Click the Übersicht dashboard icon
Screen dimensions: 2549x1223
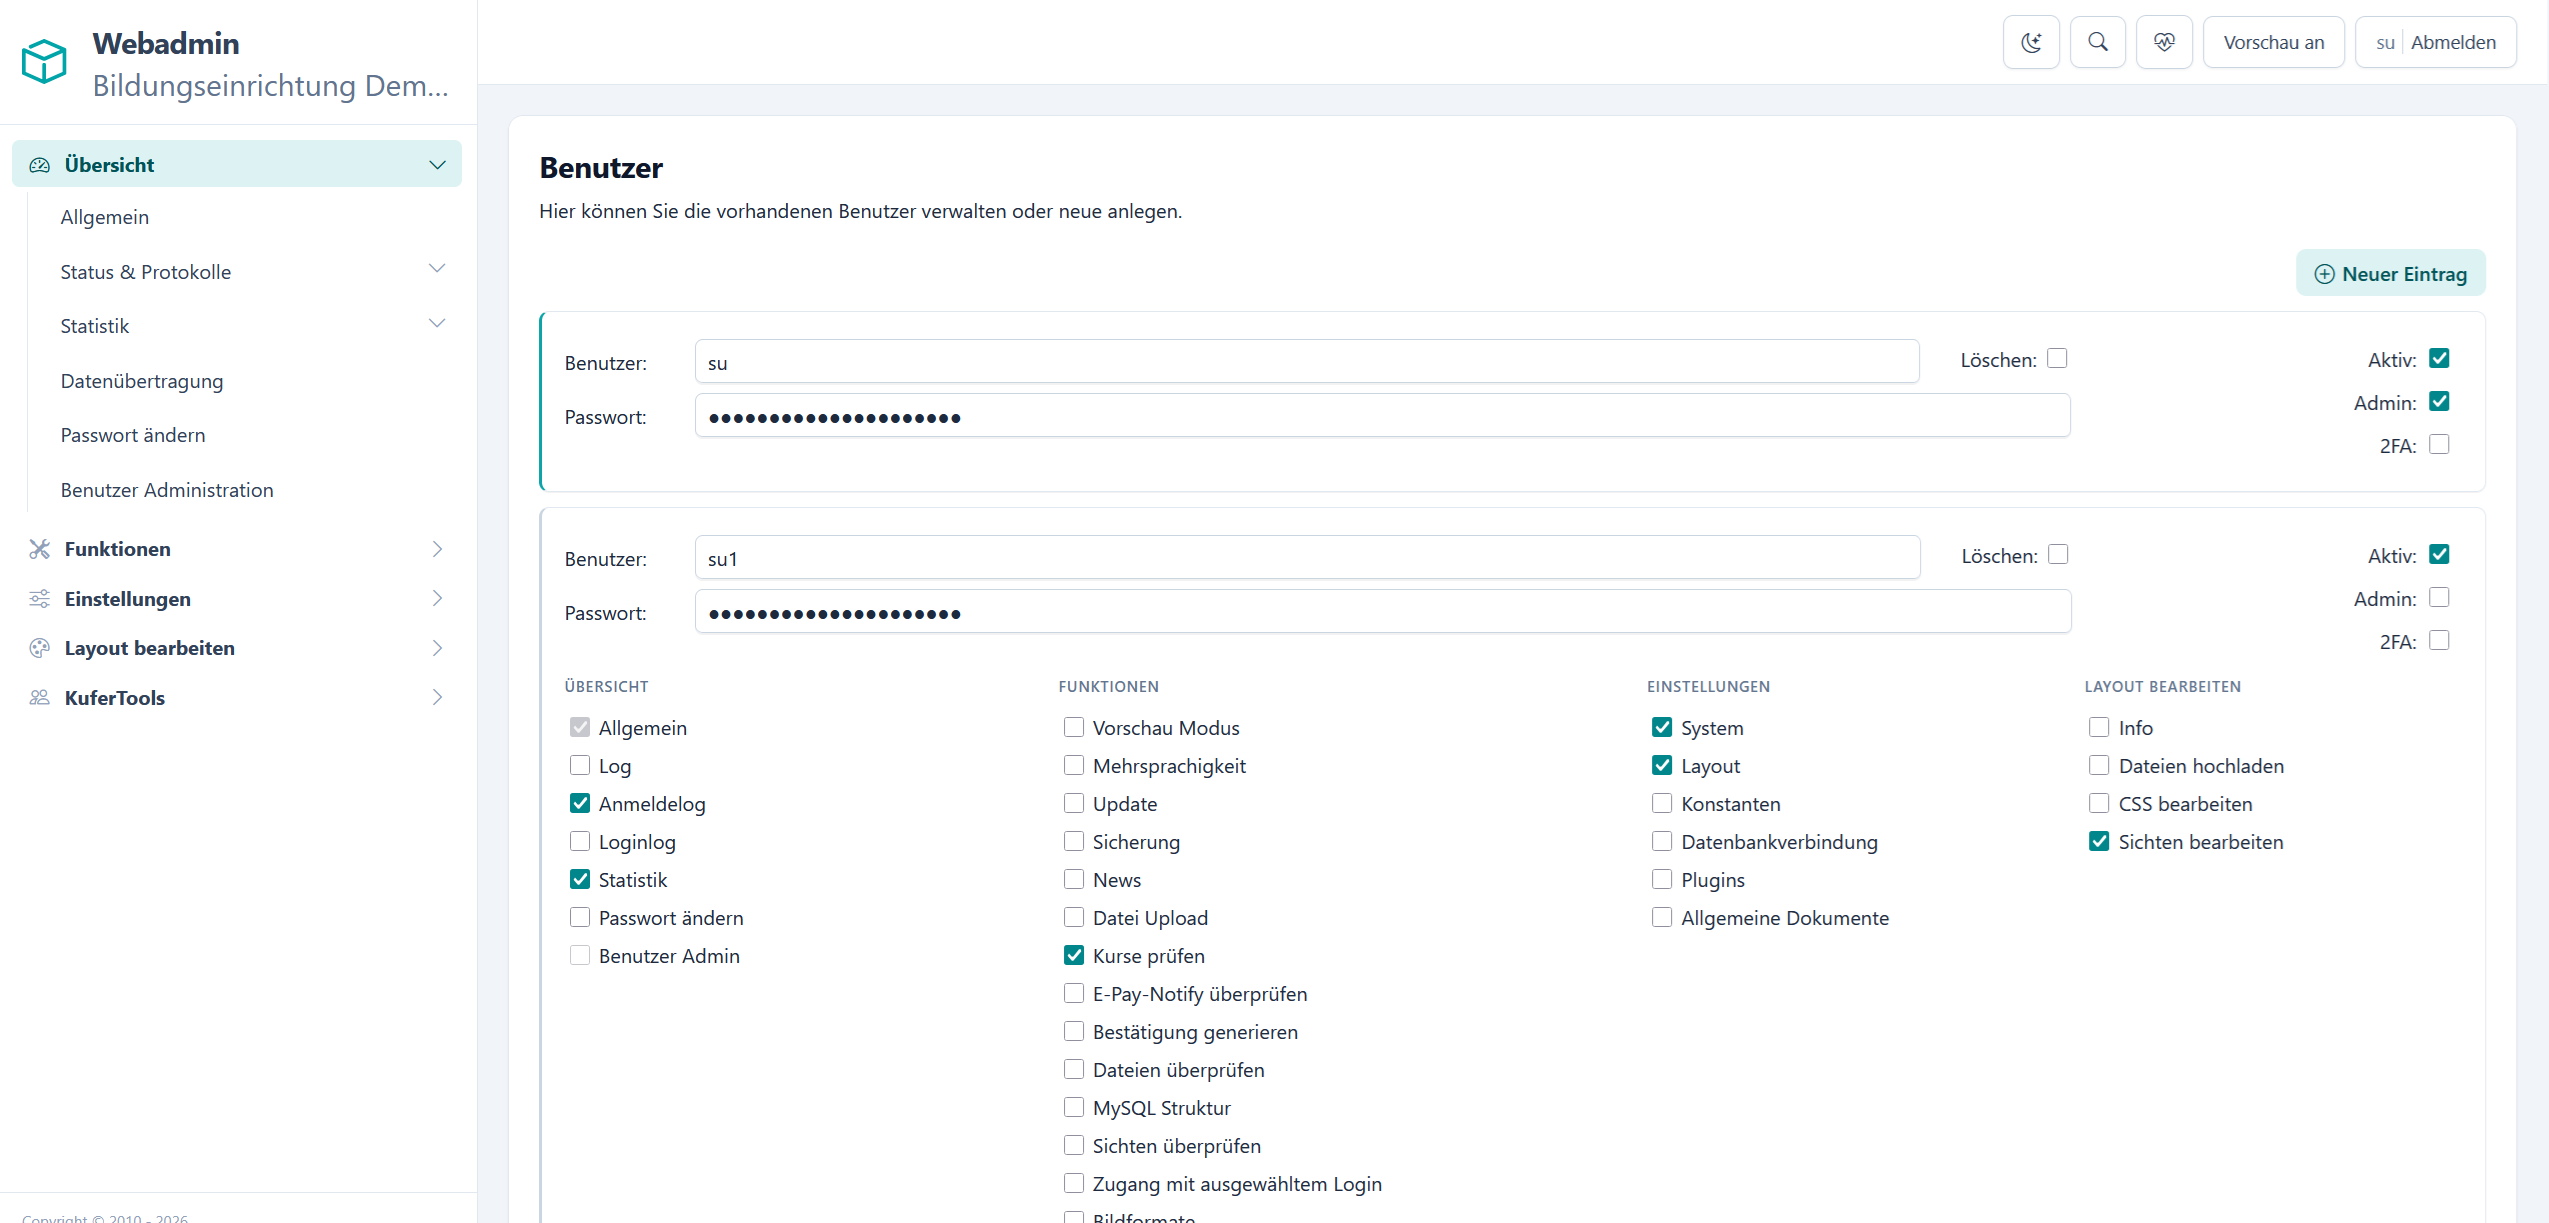point(40,165)
